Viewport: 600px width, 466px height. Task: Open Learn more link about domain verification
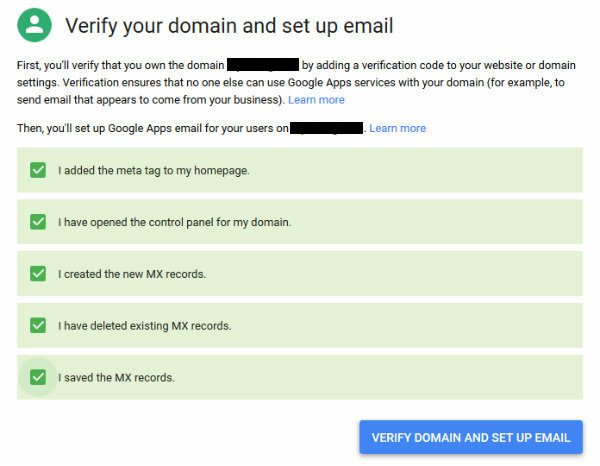click(316, 100)
